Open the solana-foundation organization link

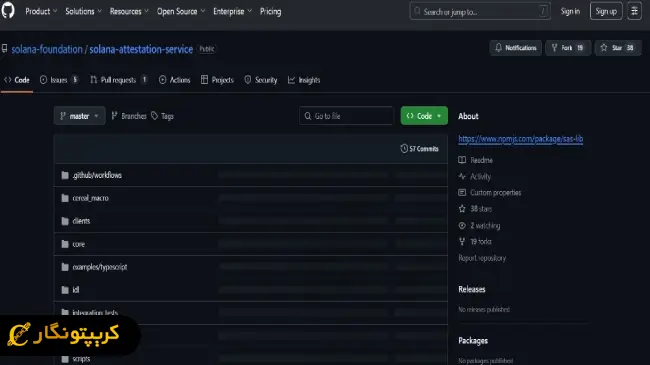pyautogui.click(x=47, y=49)
